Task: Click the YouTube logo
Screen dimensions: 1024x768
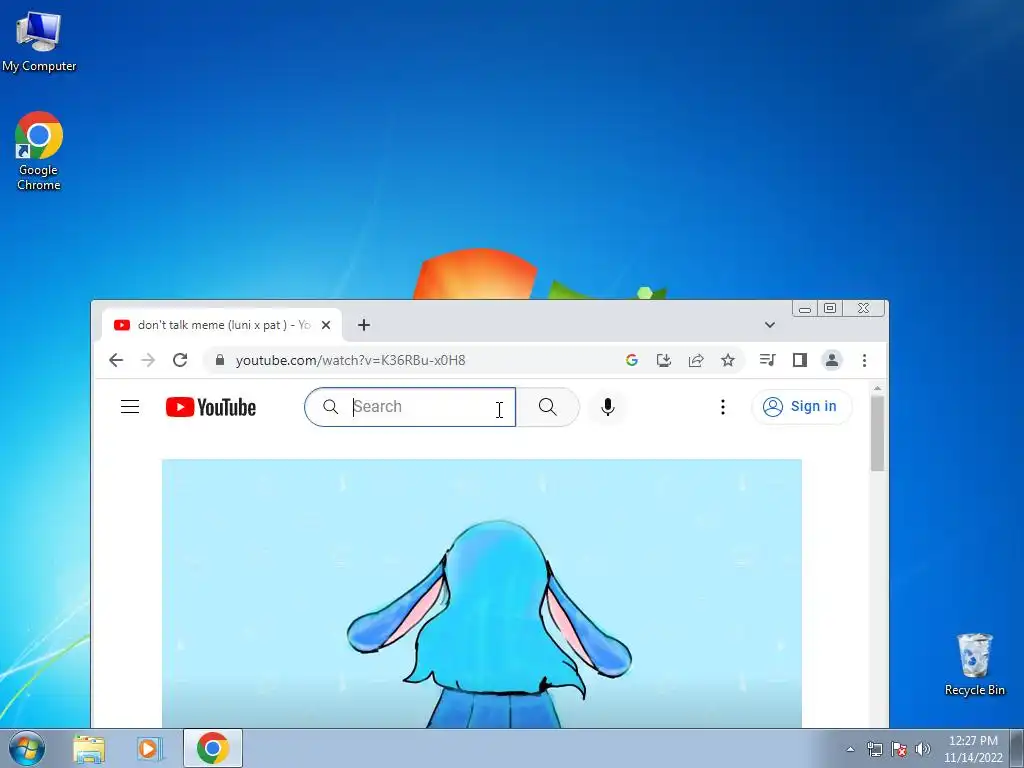Action: (210, 407)
